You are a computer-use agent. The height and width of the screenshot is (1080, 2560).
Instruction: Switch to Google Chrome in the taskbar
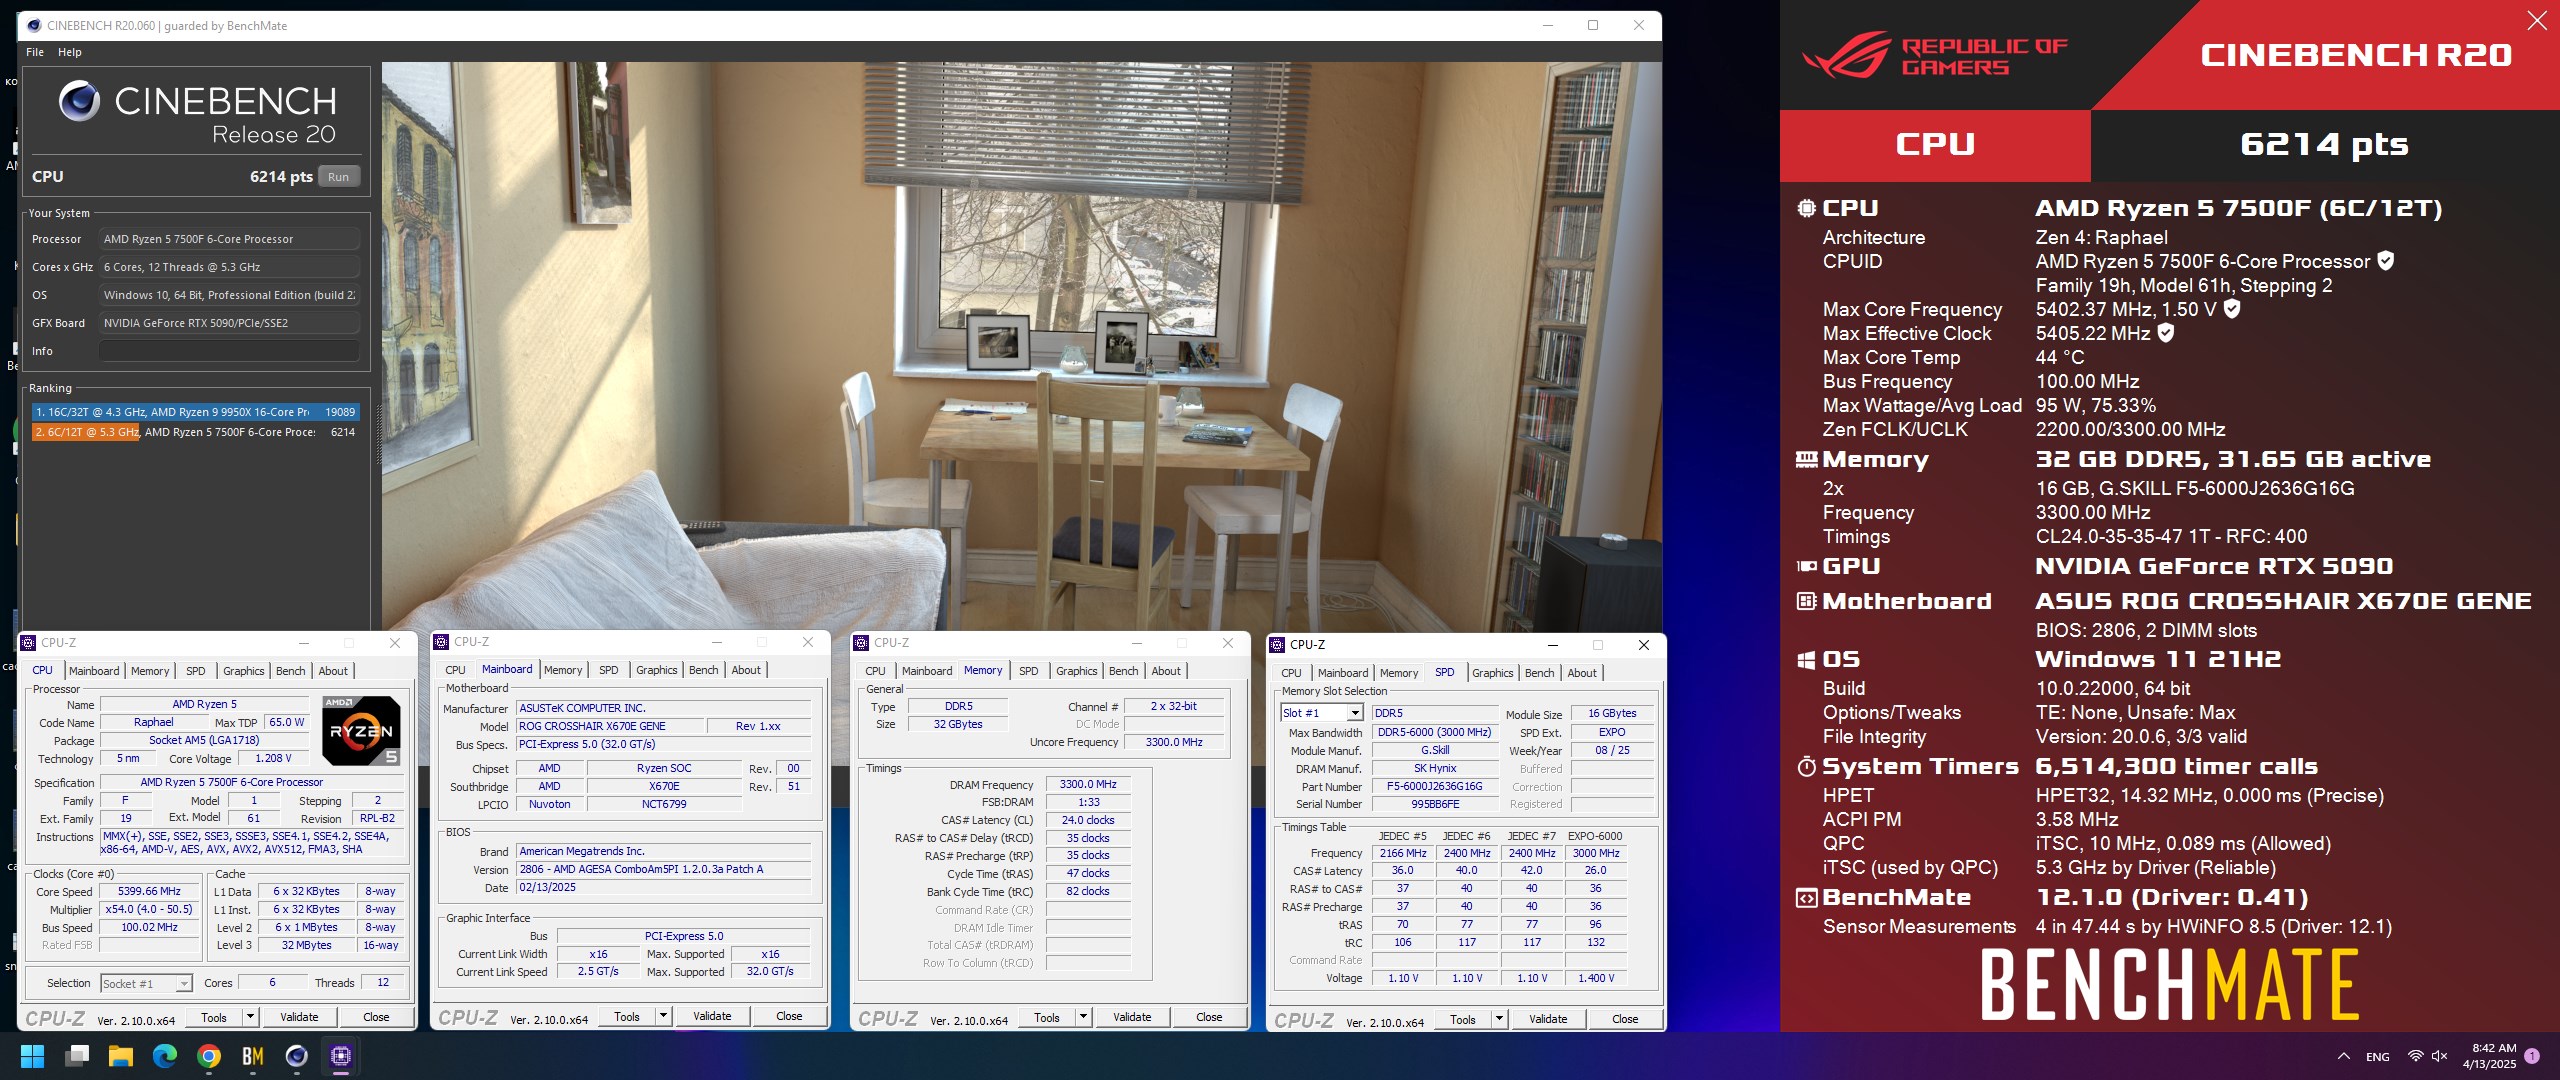click(x=209, y=1056)
